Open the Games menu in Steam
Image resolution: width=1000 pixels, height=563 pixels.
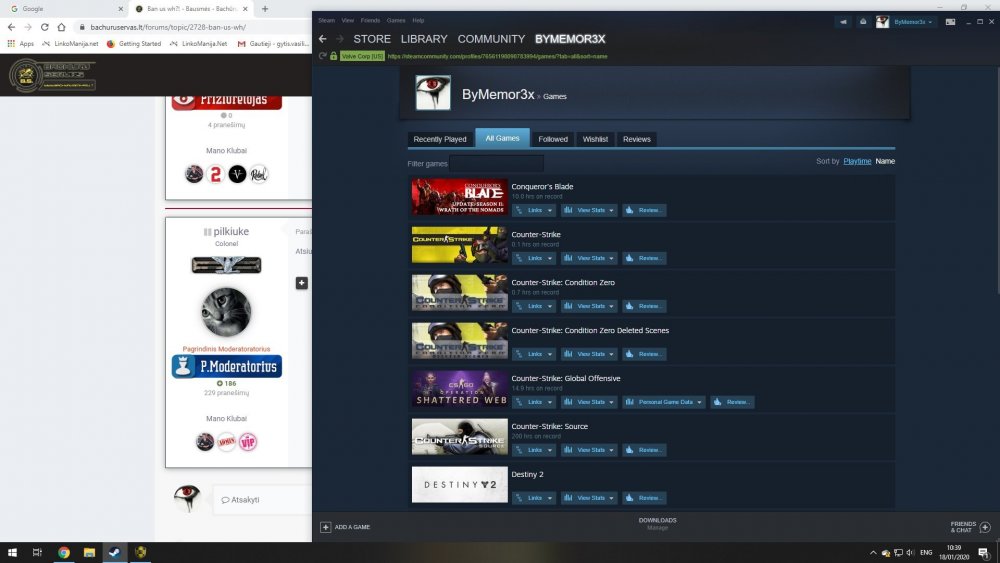coord(395,20)
